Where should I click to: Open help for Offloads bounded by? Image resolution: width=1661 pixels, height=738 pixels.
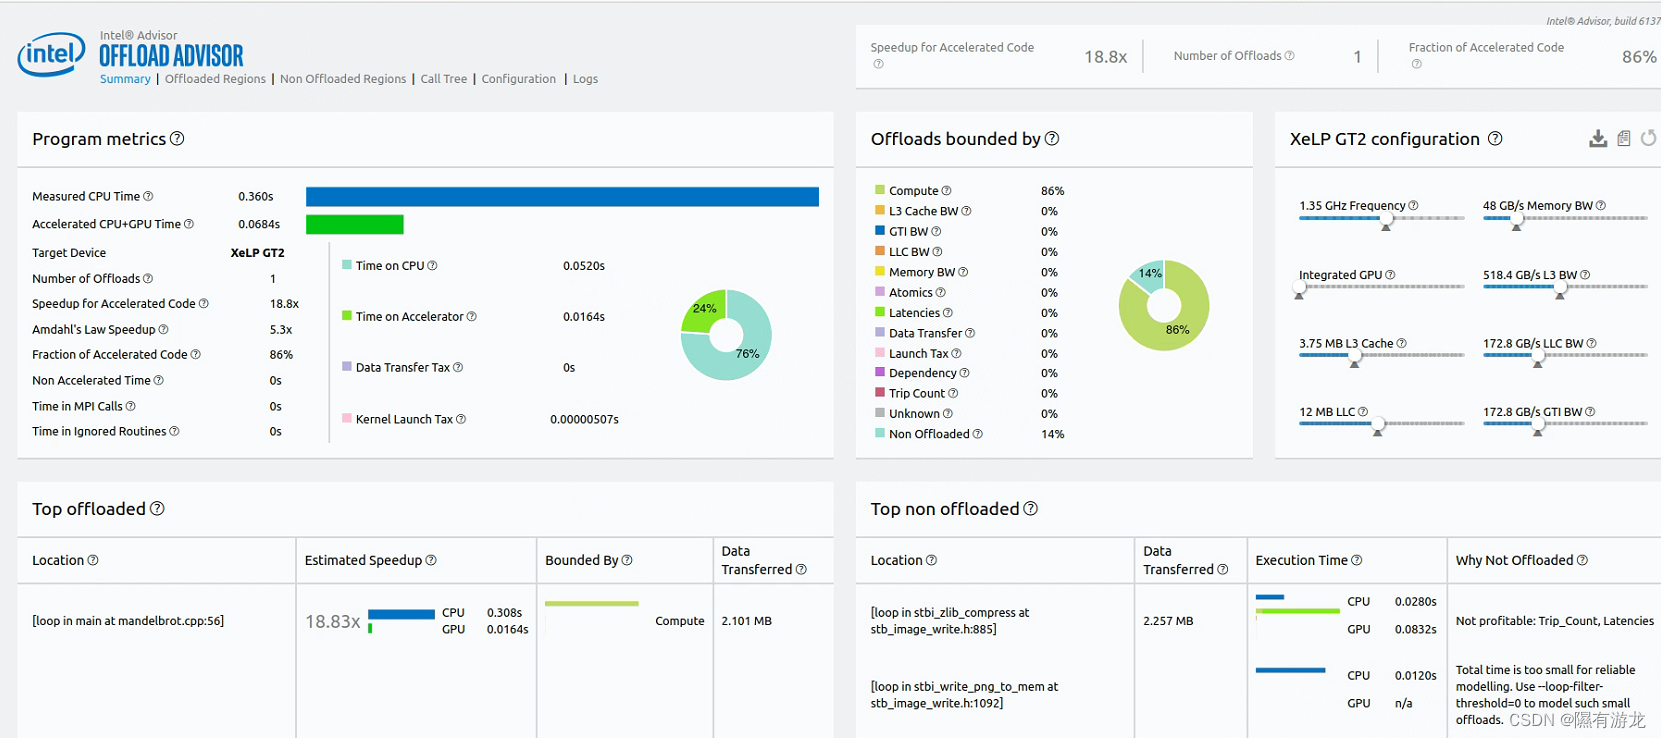tap(1052, 139)
